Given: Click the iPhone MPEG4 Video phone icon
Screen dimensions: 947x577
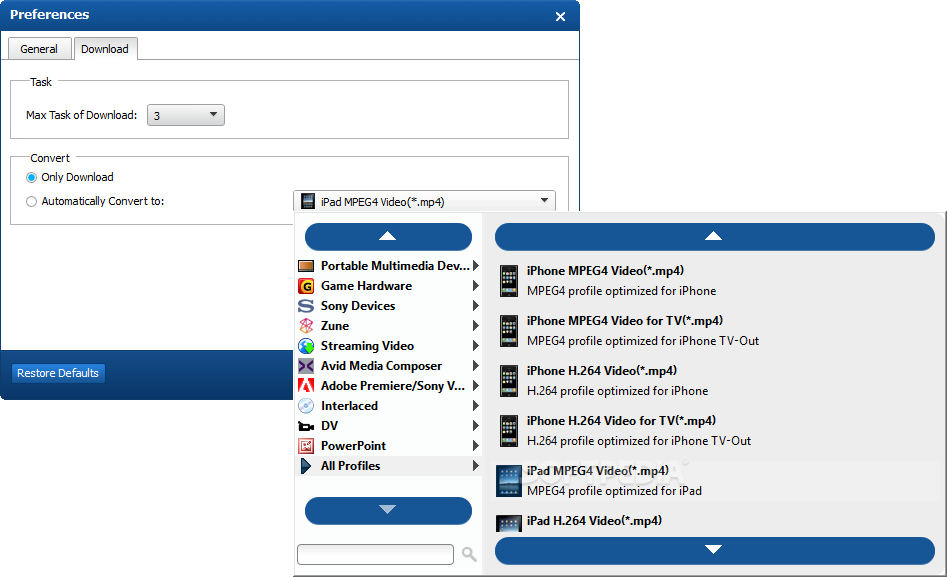Looking at the screenshot, I should click(x=509, y=281).
